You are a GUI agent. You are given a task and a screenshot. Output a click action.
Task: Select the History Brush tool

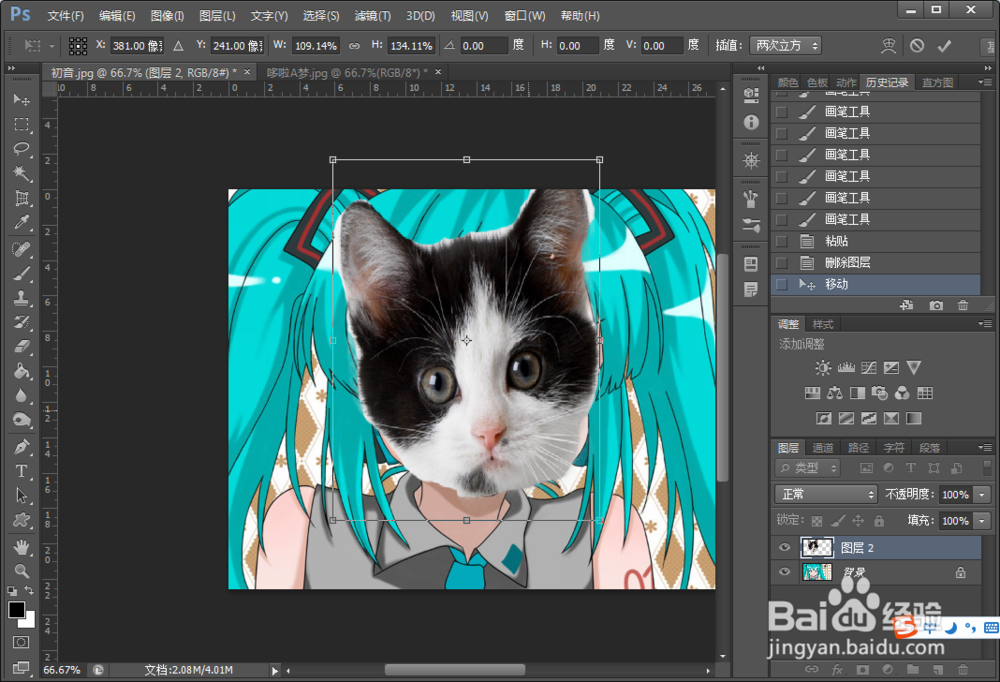(x=22, y=322)
